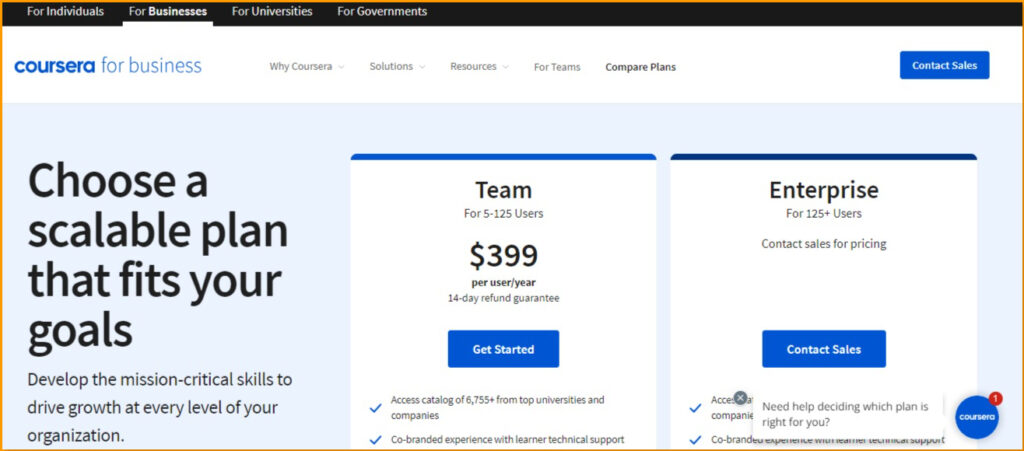Dismiss the help popup with x icon
This screenshot has height=451, width=1024.
coord(740,397)
